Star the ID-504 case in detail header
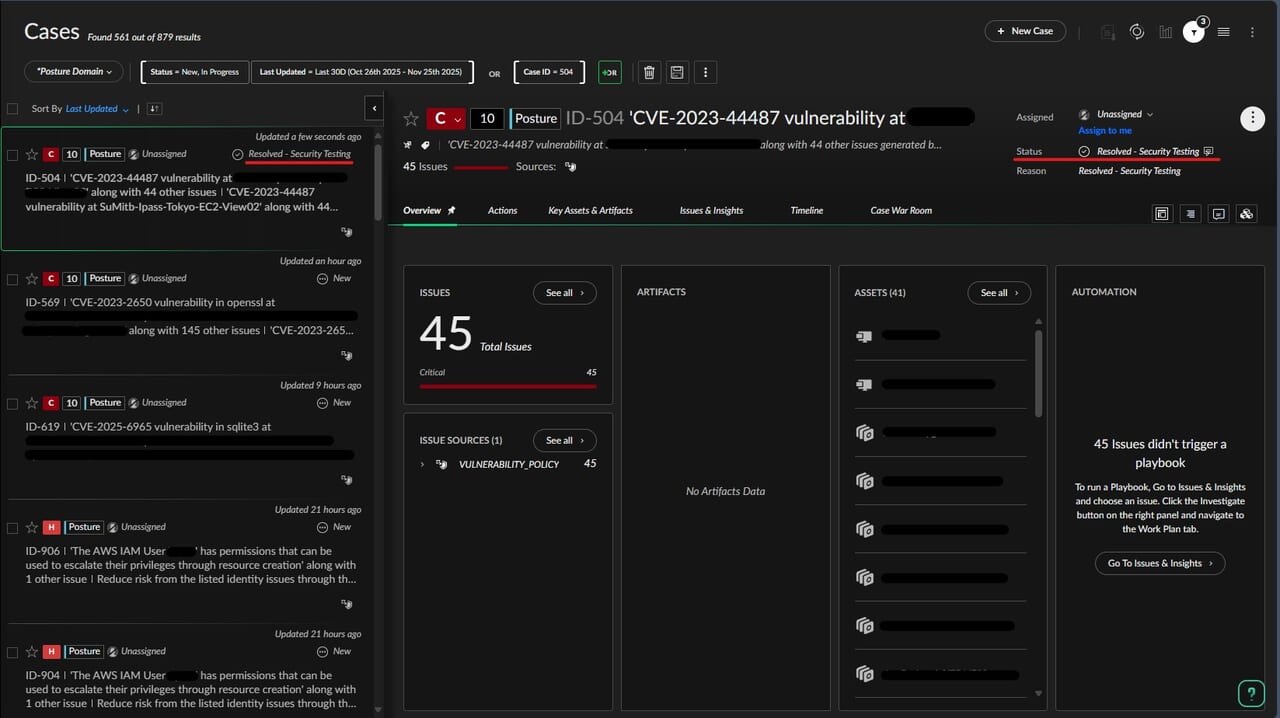Screen dimensions: 1280x718 coord(410,119)
